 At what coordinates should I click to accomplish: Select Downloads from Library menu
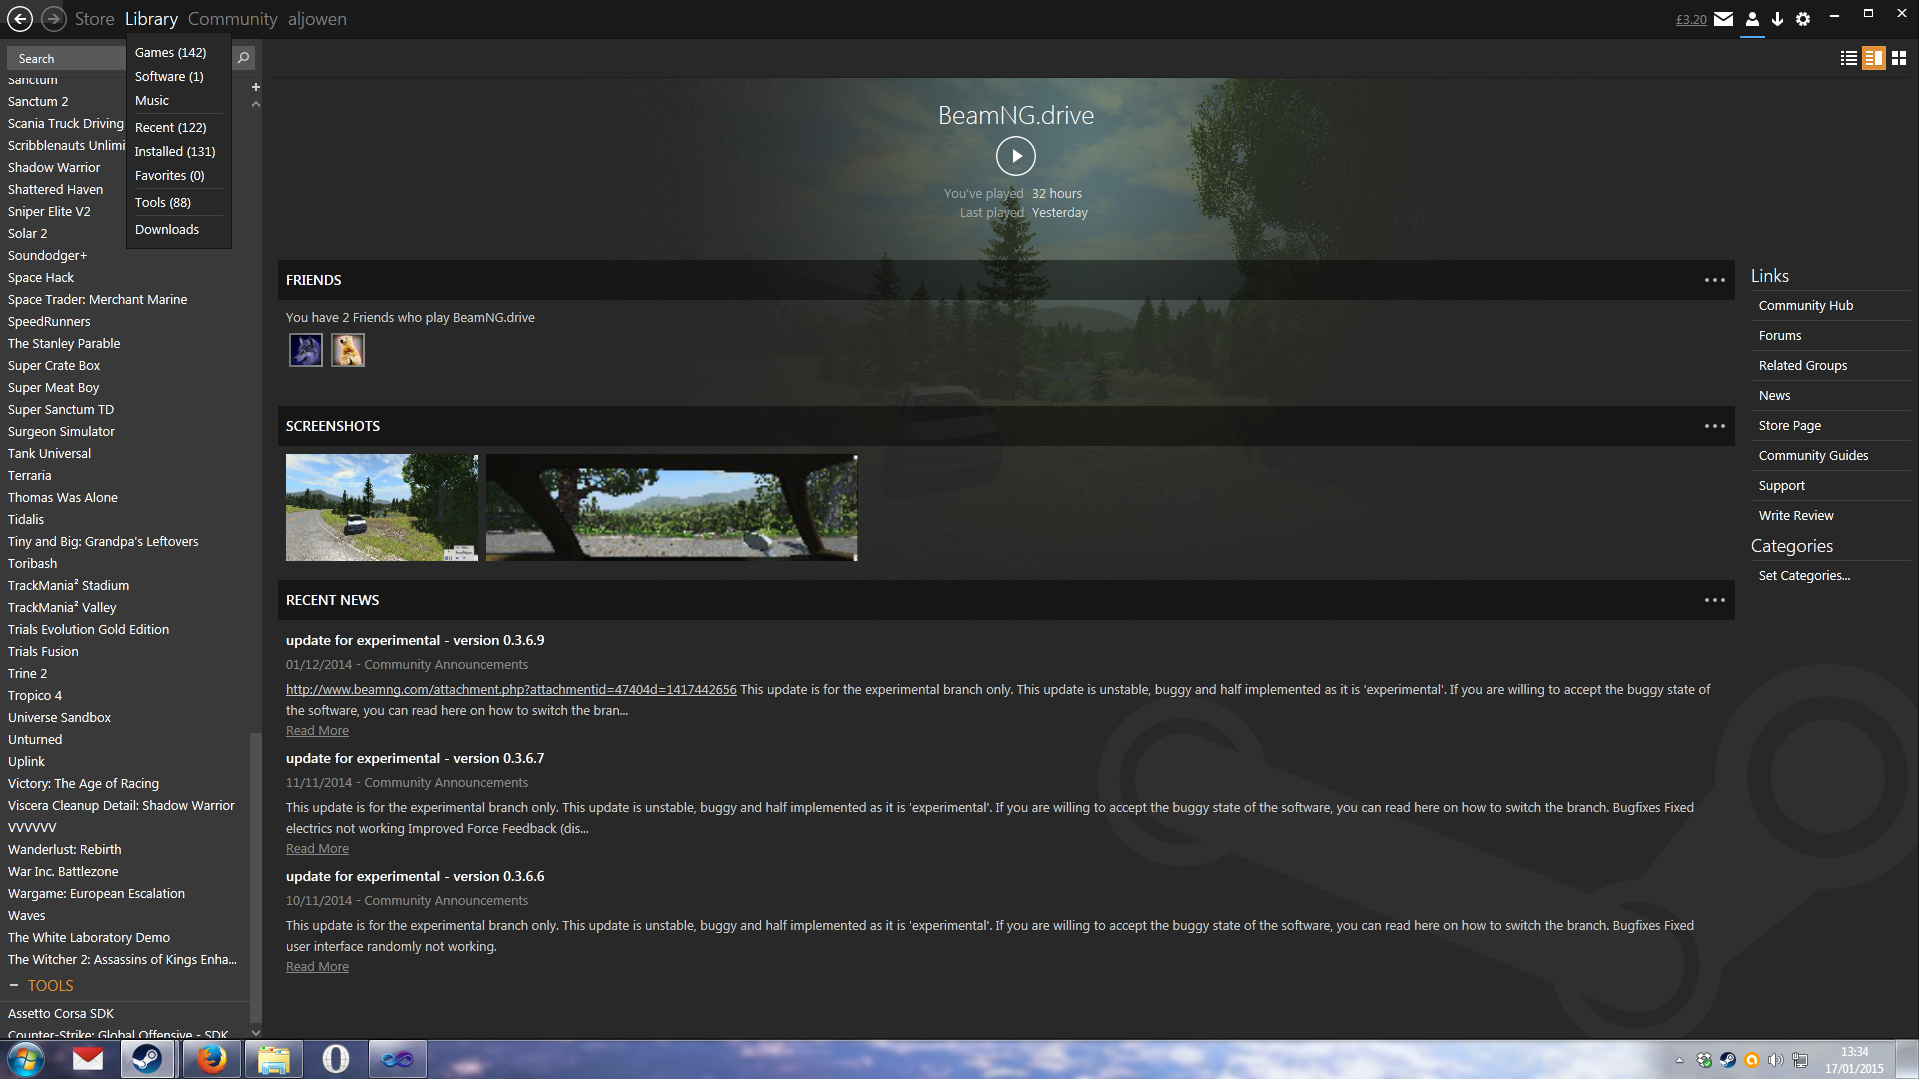tap(167, 229)
